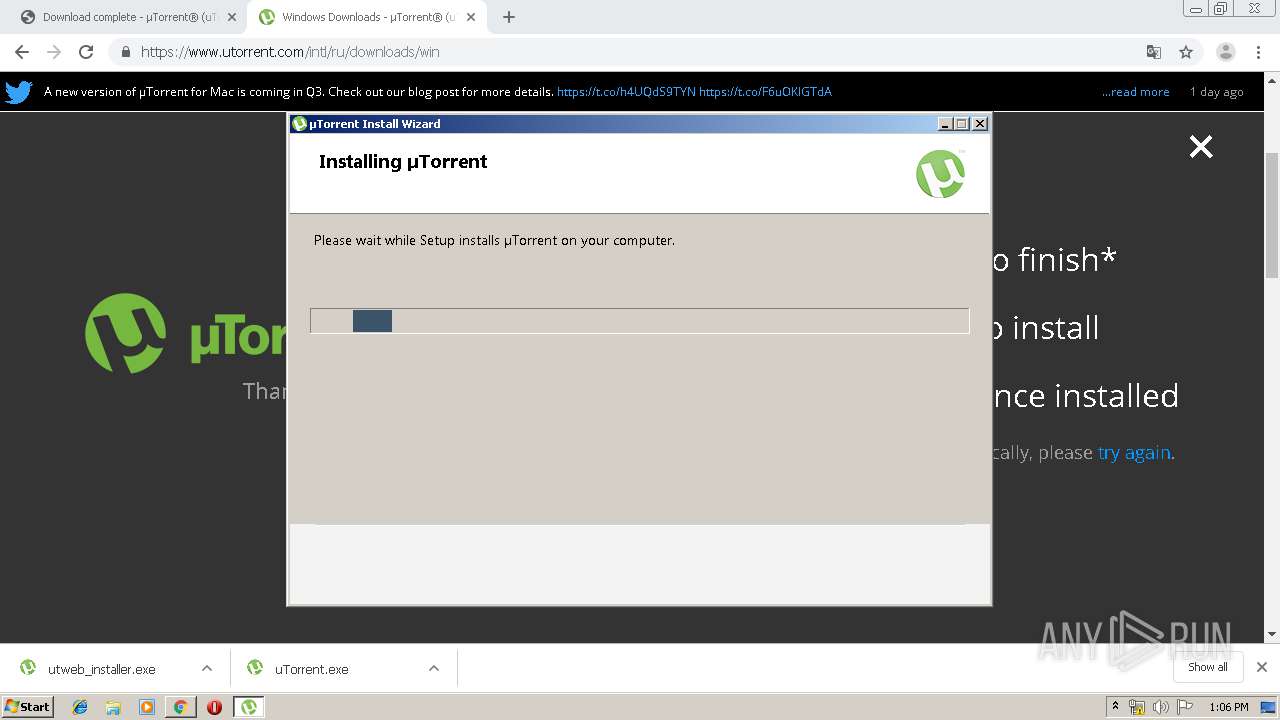Viewport: 1280px width, 720px height.
Task: Expand options for uTorrent.exe download
Action: pos(434,669)
